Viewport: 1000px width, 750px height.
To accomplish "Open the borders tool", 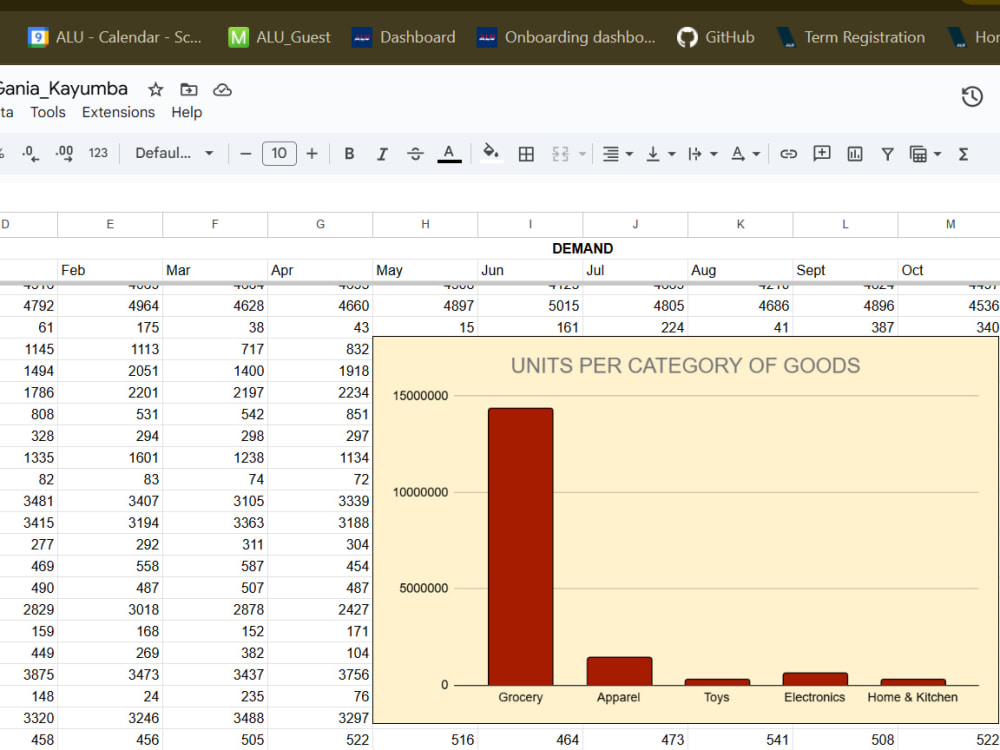I will tap(526, 154).
